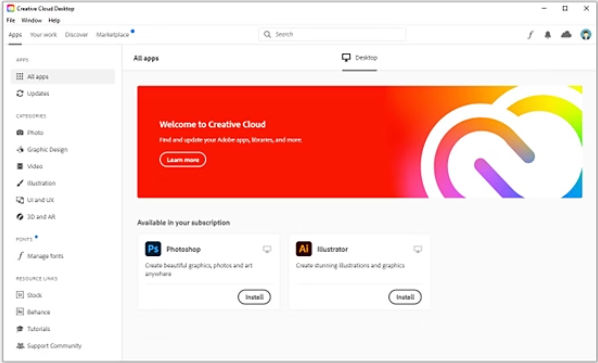Switch to the Discover tab
Viewport: 598px width, 363px height.
click(76, 35)
